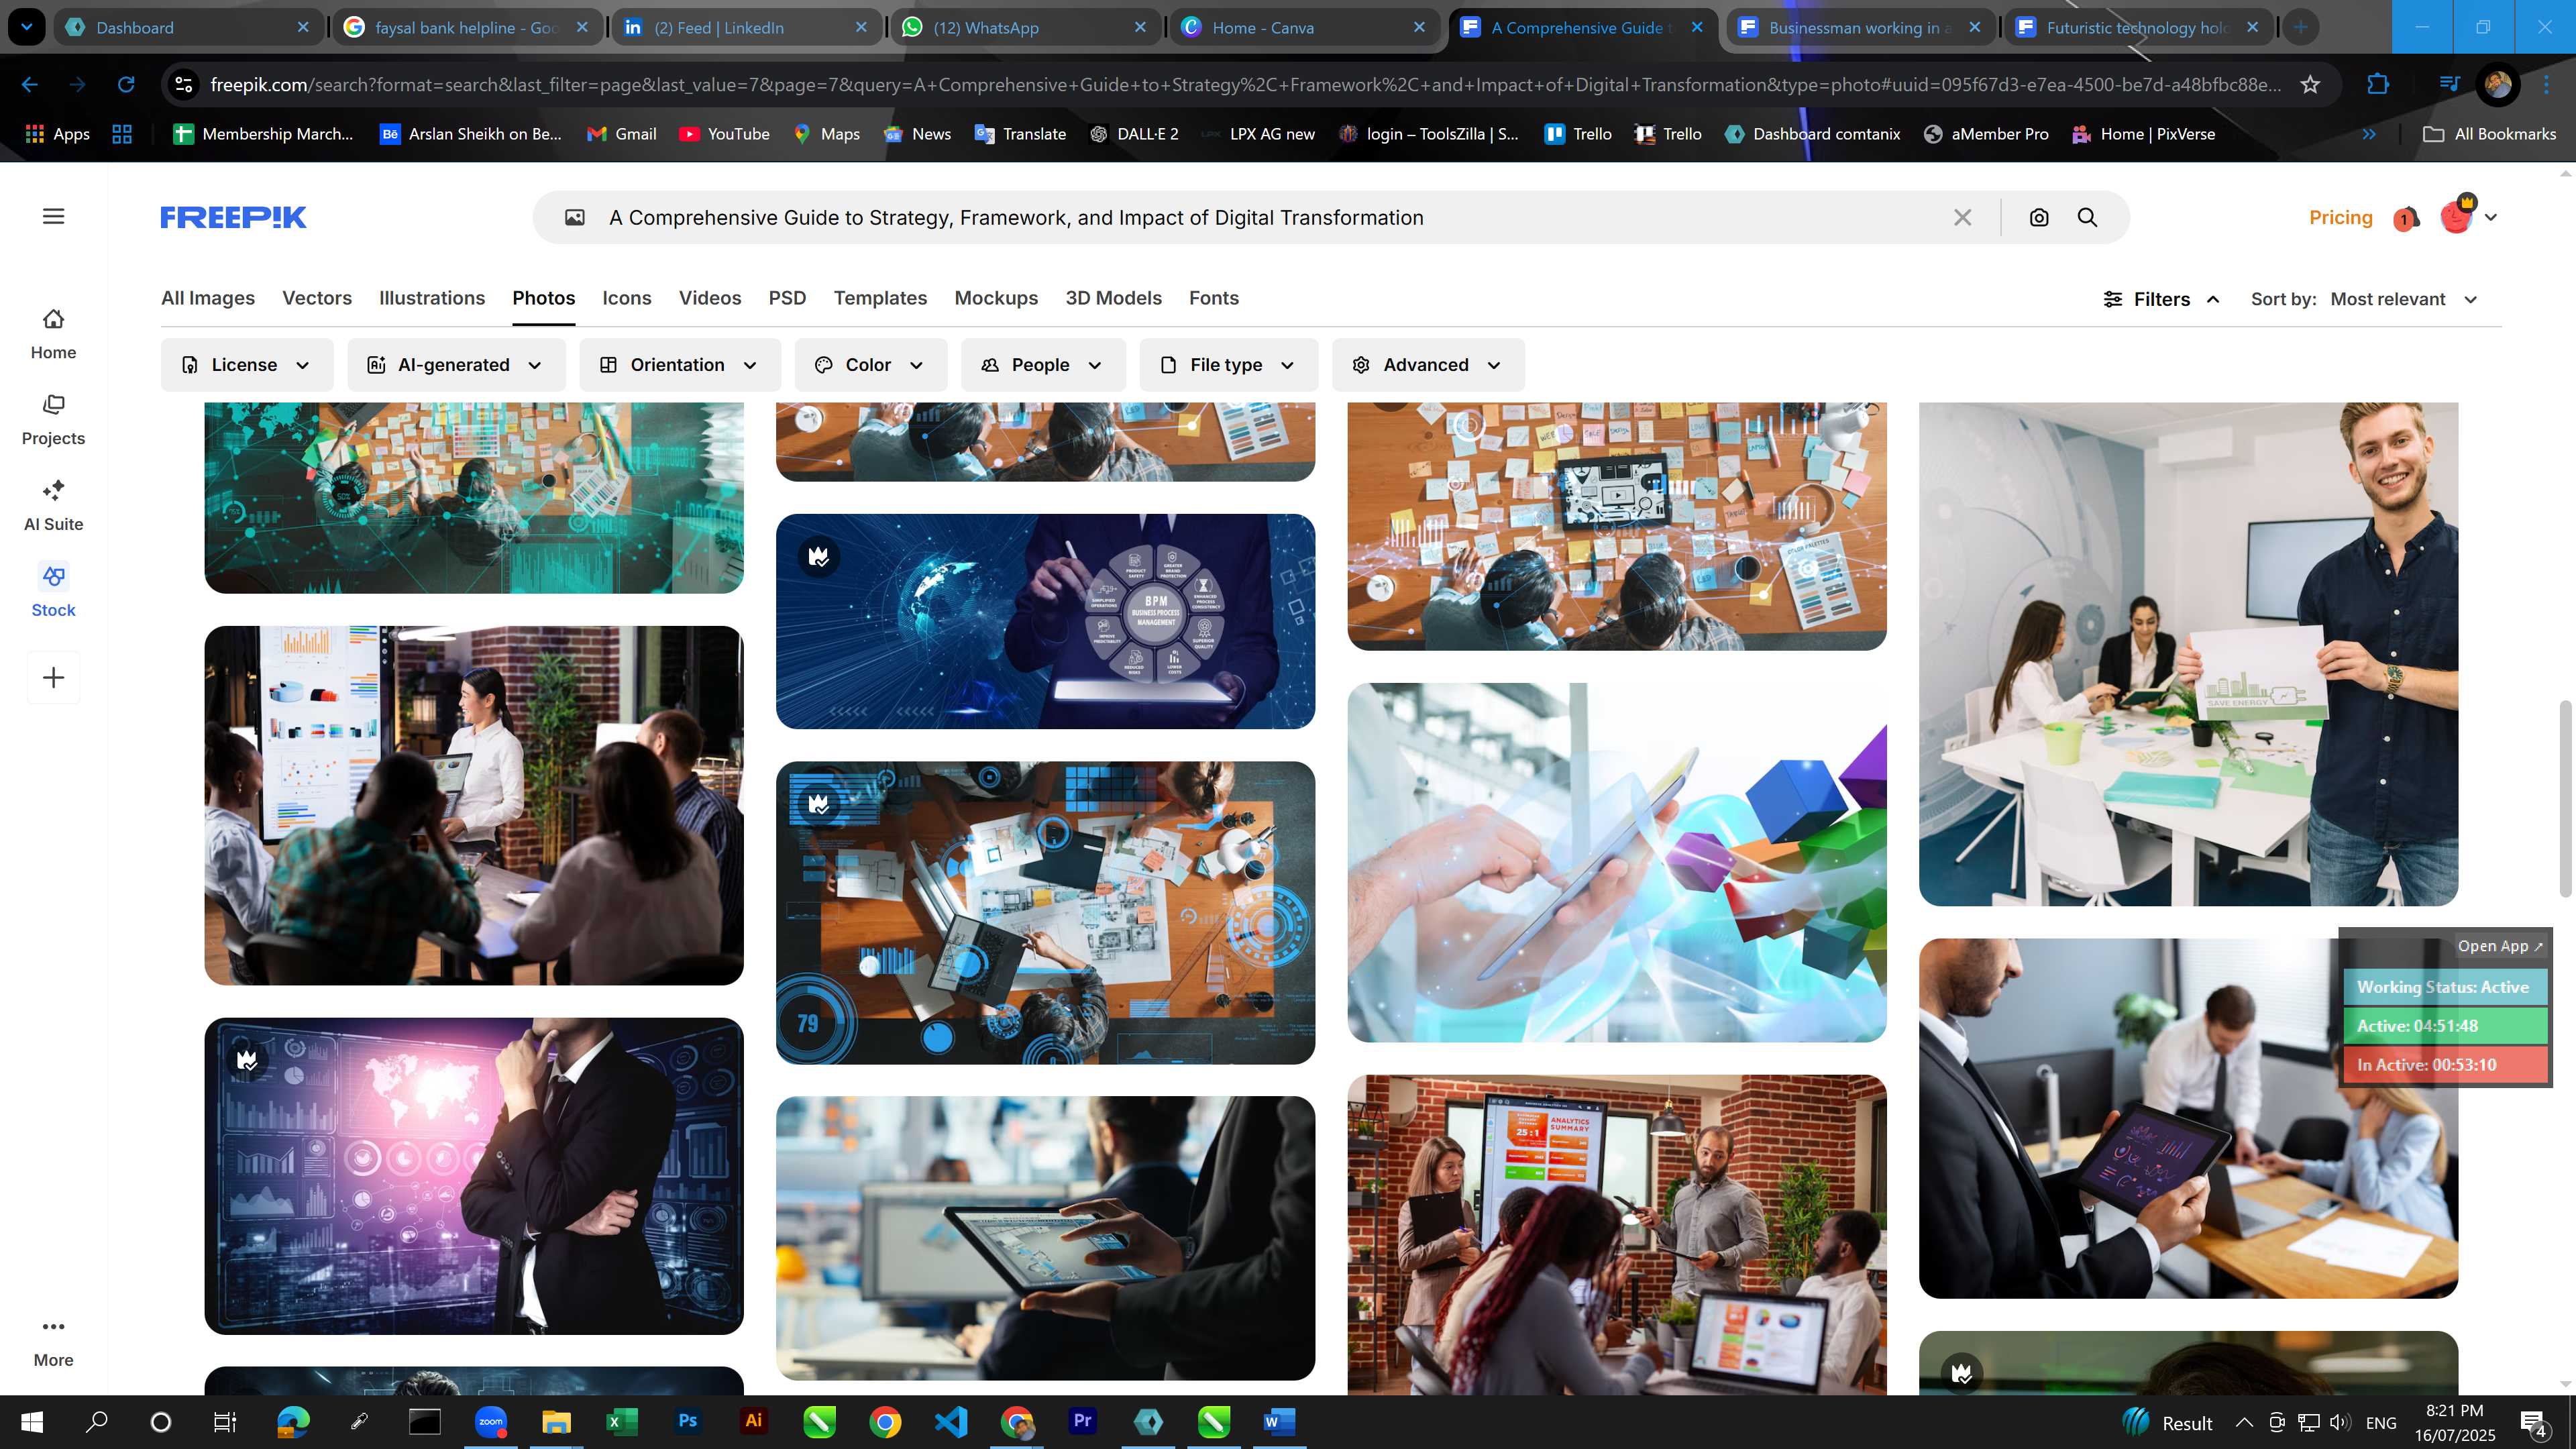Click the Freepik logo
The image size is (2576, 1449).
233,217
